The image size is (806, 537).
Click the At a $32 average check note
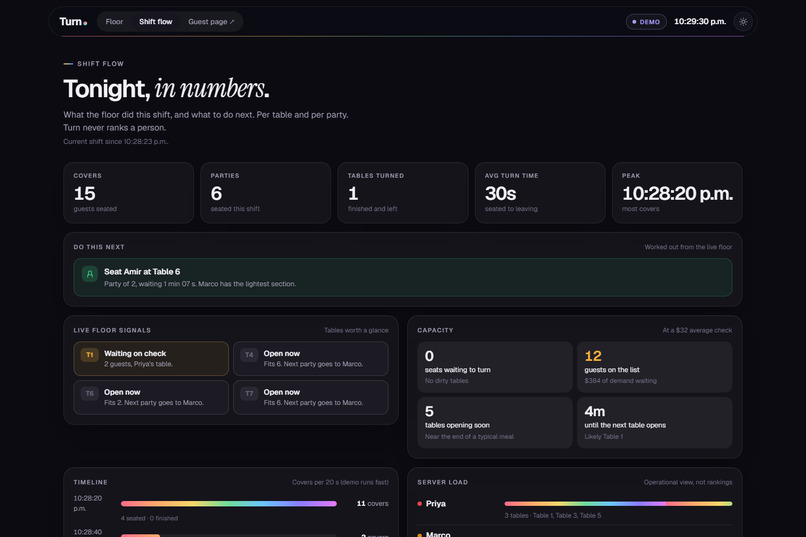tap(697, 330)
